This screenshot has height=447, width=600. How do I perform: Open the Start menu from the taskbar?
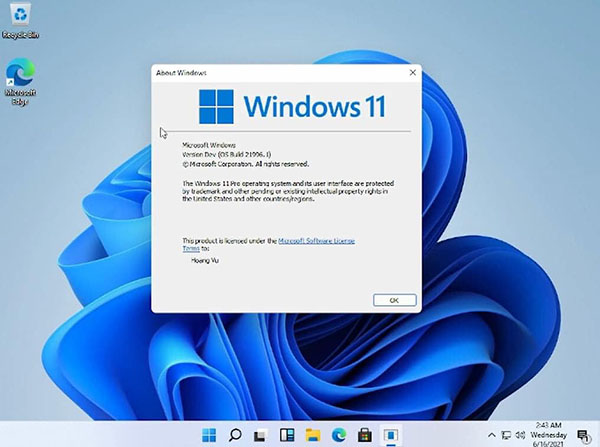(x=210, y=436)
